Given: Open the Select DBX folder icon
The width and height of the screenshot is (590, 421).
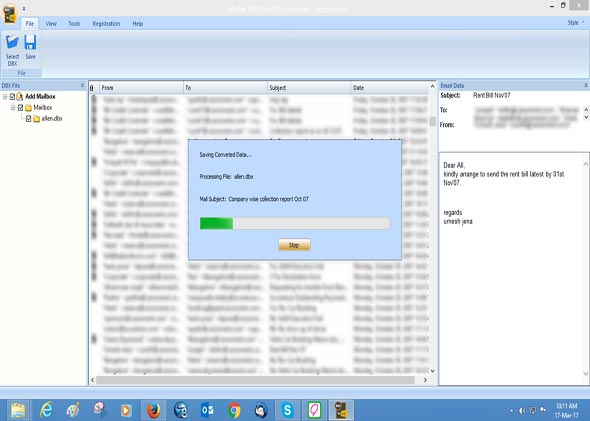Looking at the screenshot, I should (12, 42).
